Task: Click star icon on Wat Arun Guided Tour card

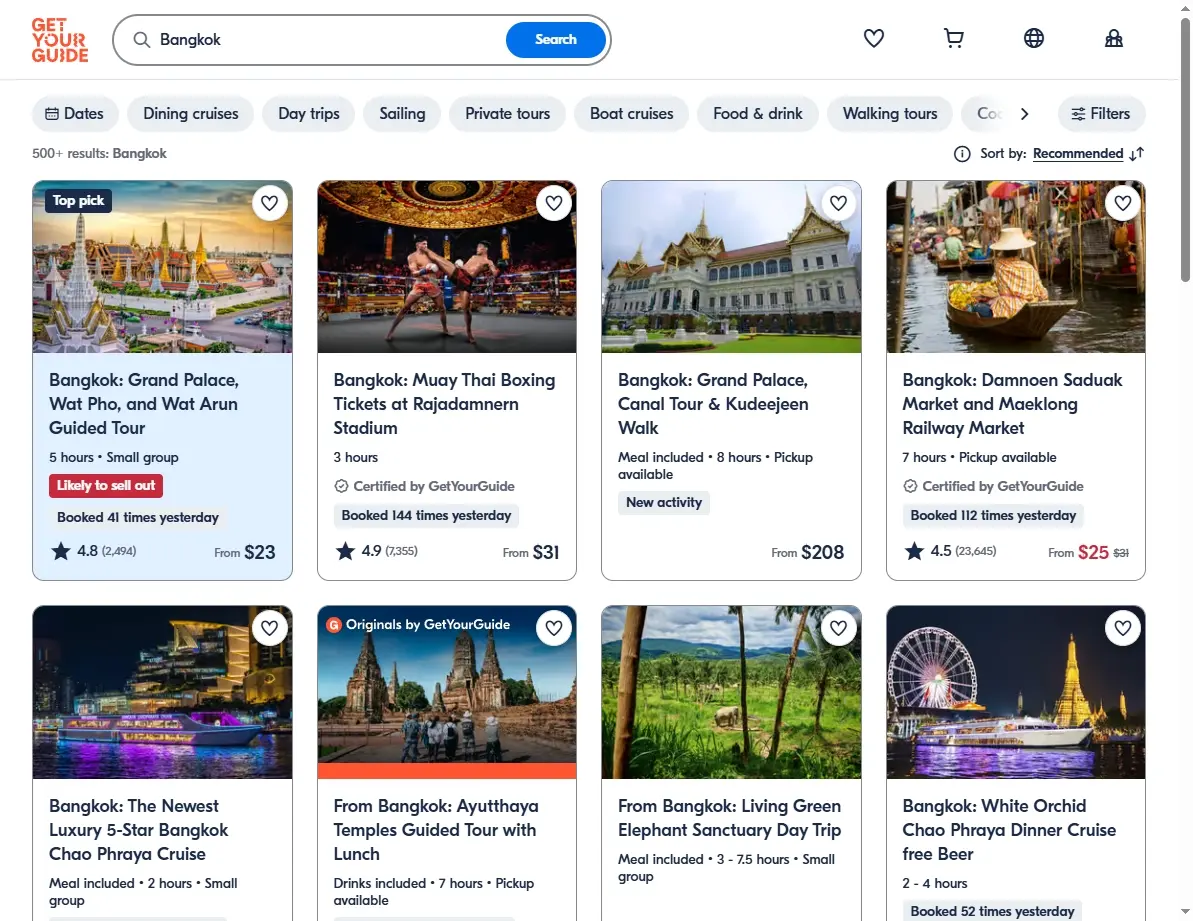Action: click(x=61, y=551)
